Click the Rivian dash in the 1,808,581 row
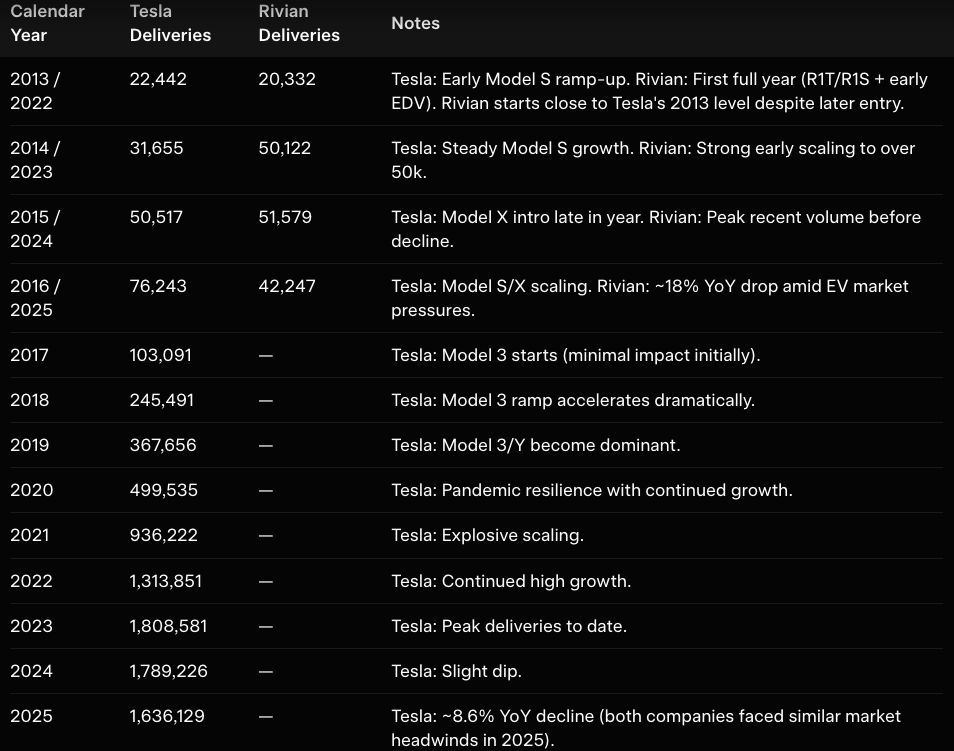 [265, 626]
